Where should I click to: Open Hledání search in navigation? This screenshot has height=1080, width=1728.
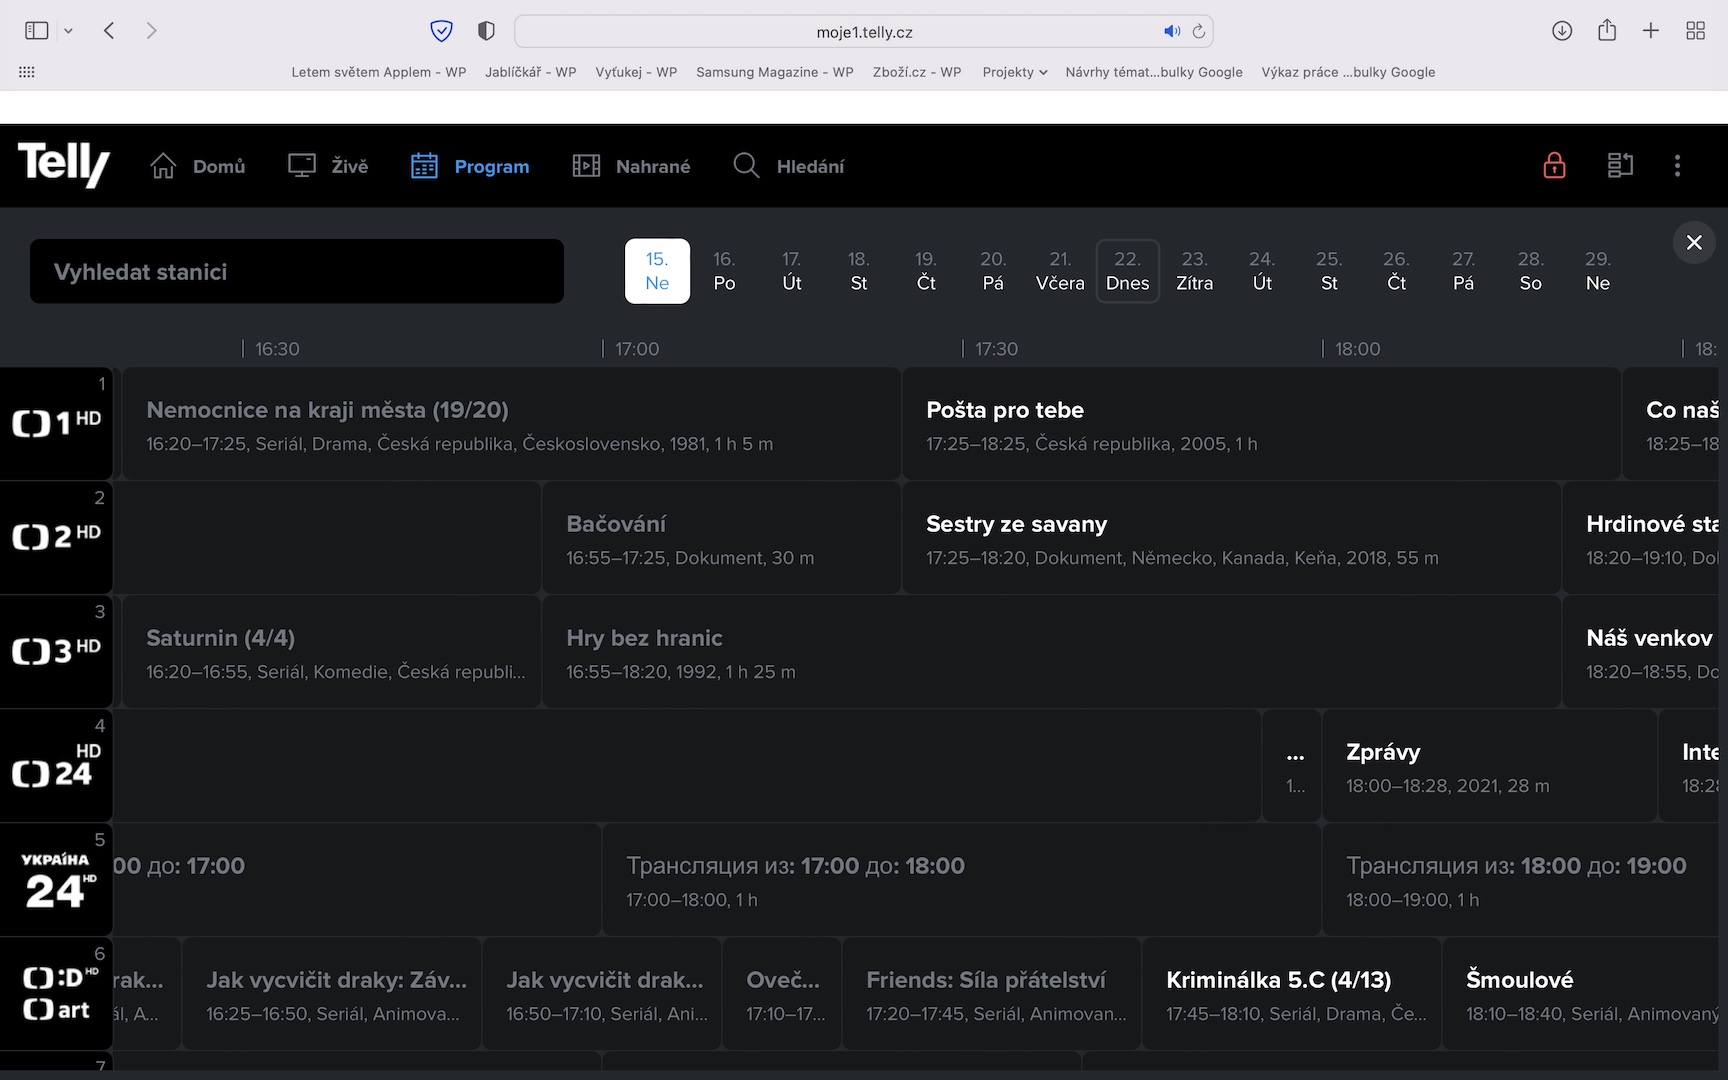tap(789, 166)
